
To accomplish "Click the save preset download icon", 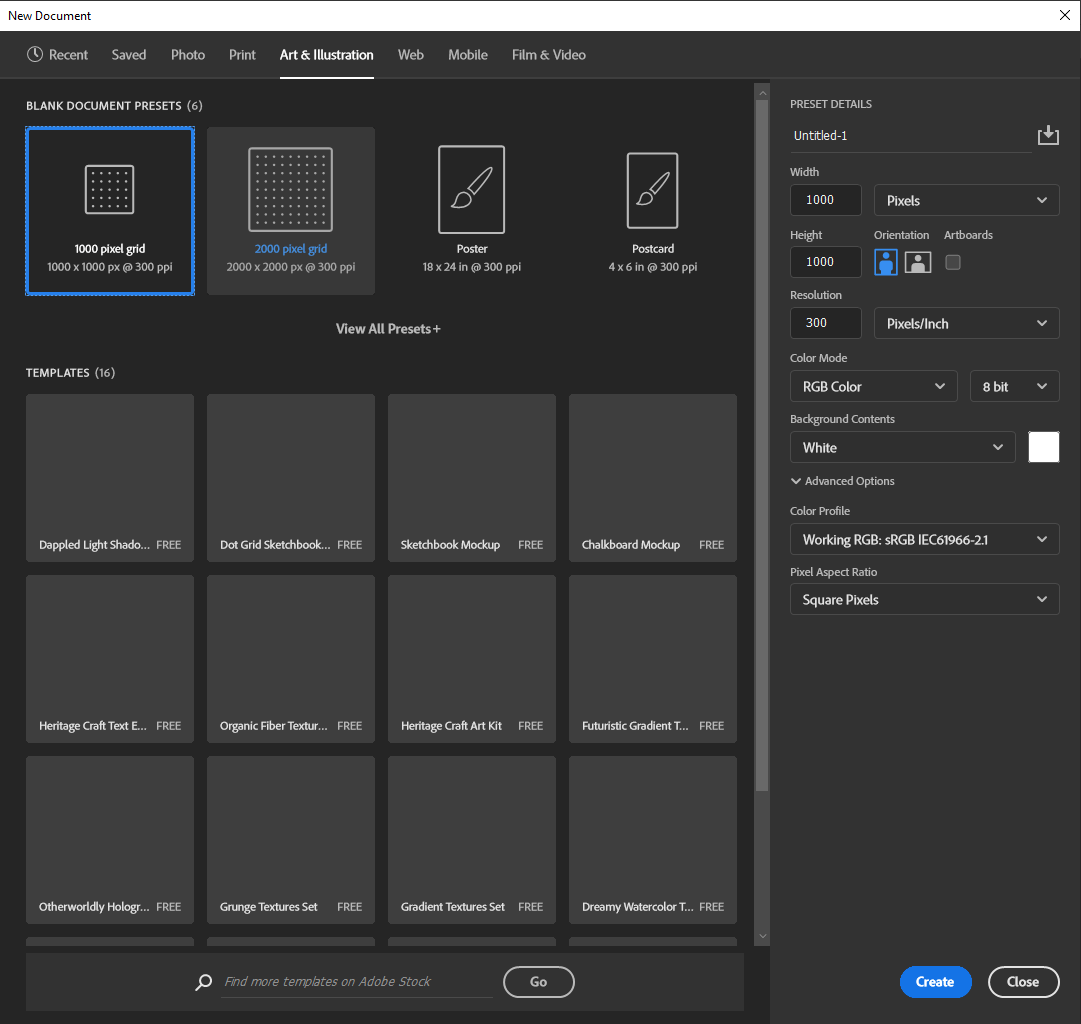I will click(1048, 134).
